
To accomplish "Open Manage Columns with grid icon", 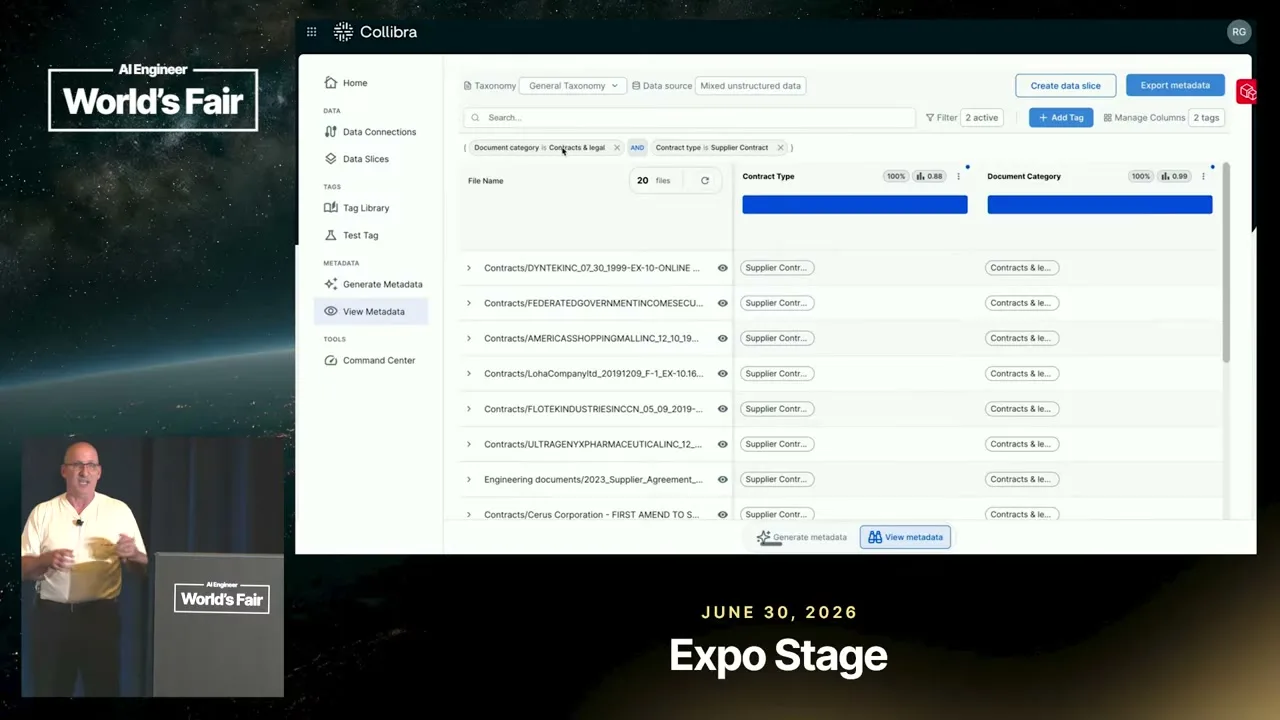I will (1144, 117).
